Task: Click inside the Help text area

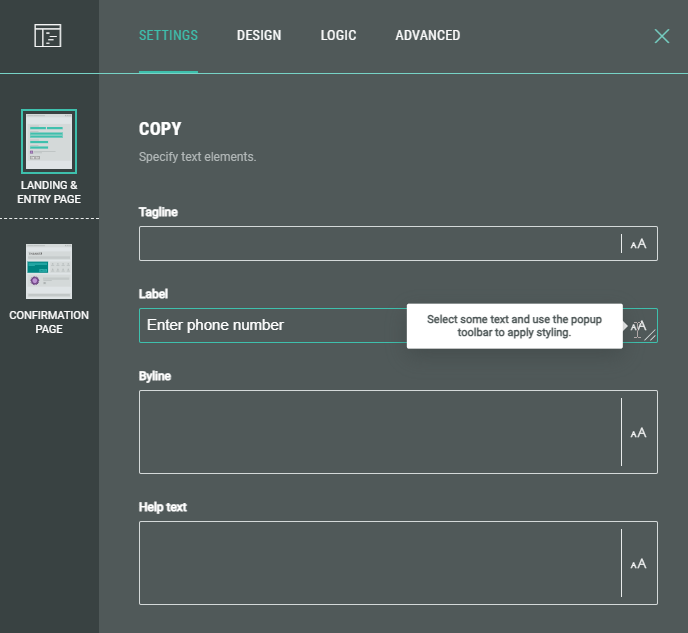Action: (380, 563)
